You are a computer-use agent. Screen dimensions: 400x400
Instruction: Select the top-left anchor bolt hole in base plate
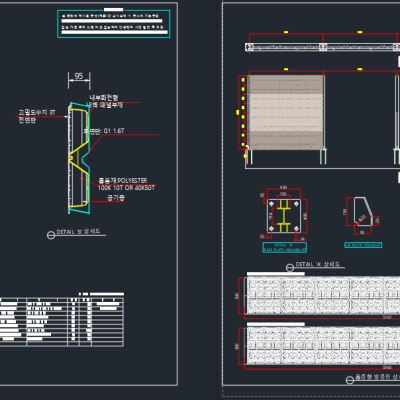(271, 204)
